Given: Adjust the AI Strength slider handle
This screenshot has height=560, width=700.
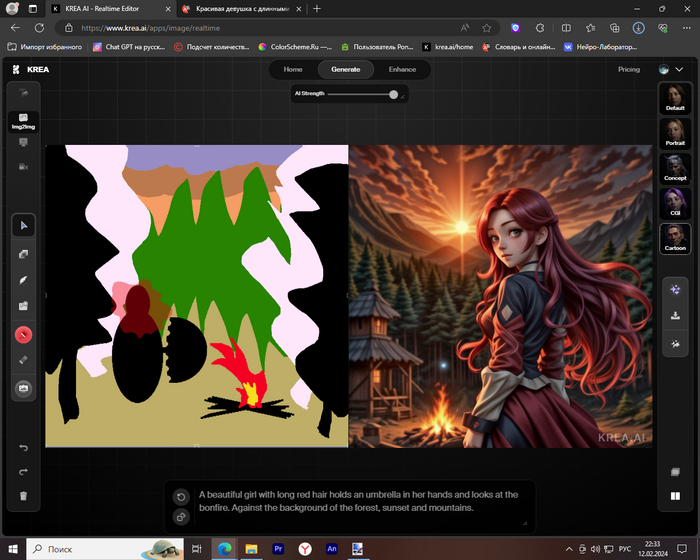Looking at the screenshot, I should tap(394, 94).
